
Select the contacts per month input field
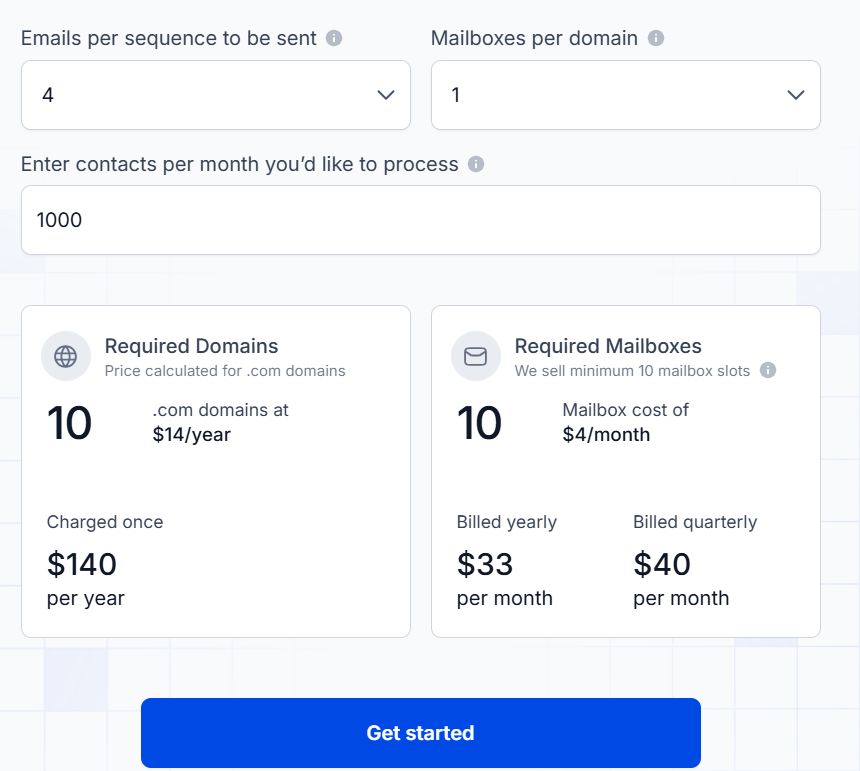(421, 220)
